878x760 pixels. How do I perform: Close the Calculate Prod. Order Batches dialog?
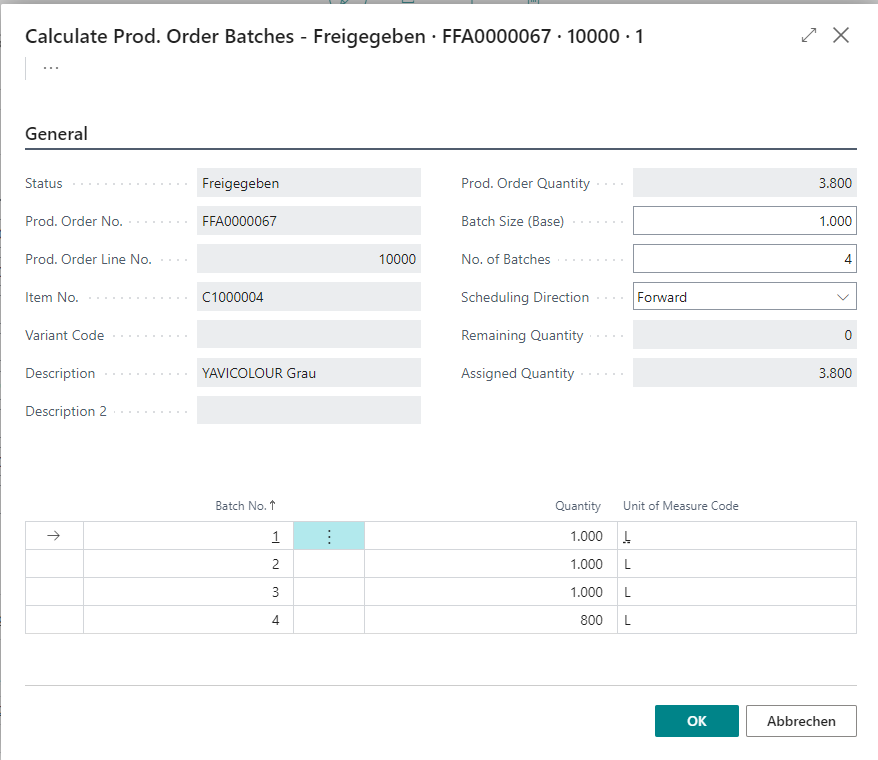(840, 35)
